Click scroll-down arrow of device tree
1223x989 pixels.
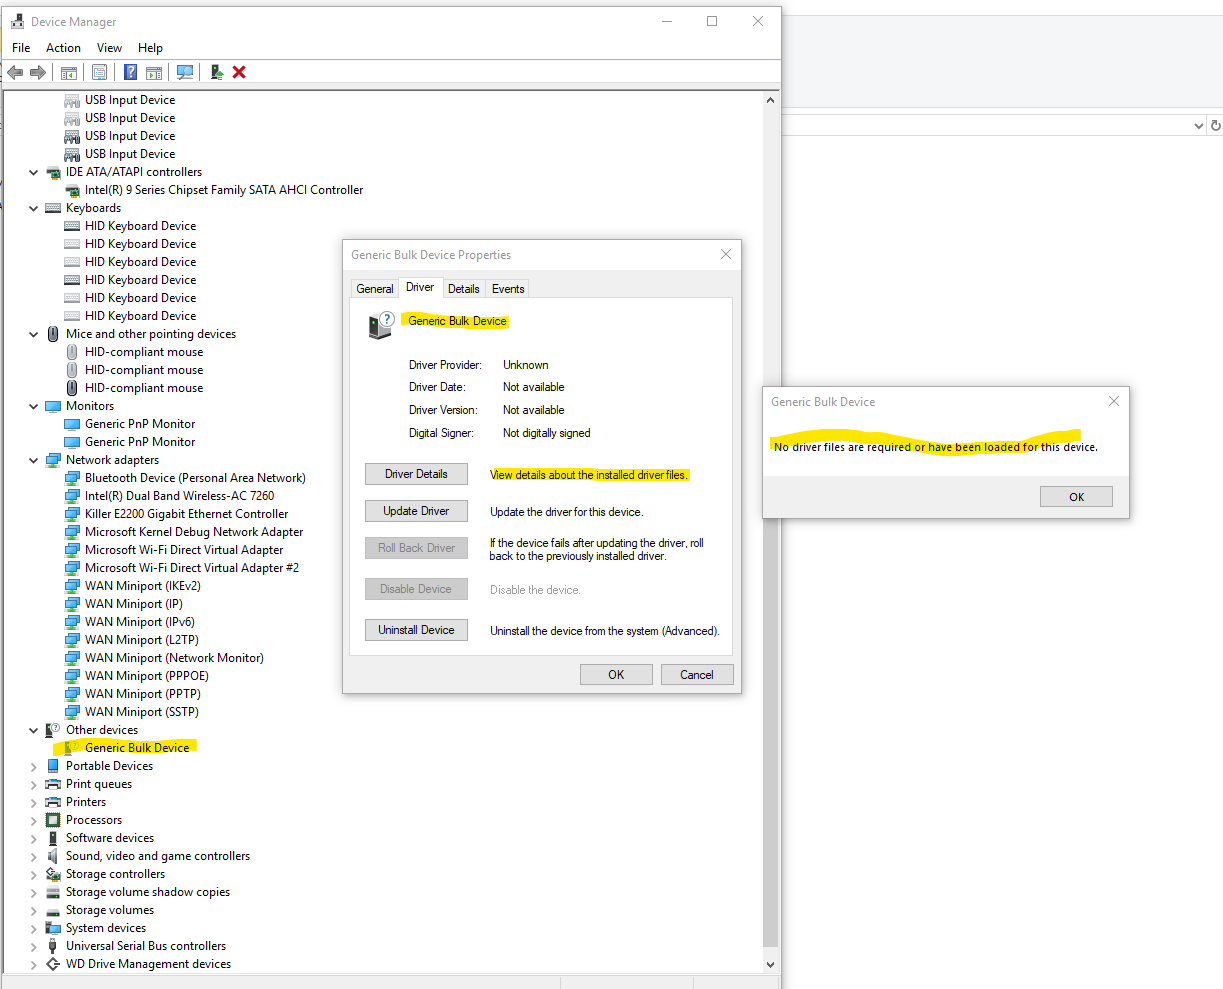point(770,964)
